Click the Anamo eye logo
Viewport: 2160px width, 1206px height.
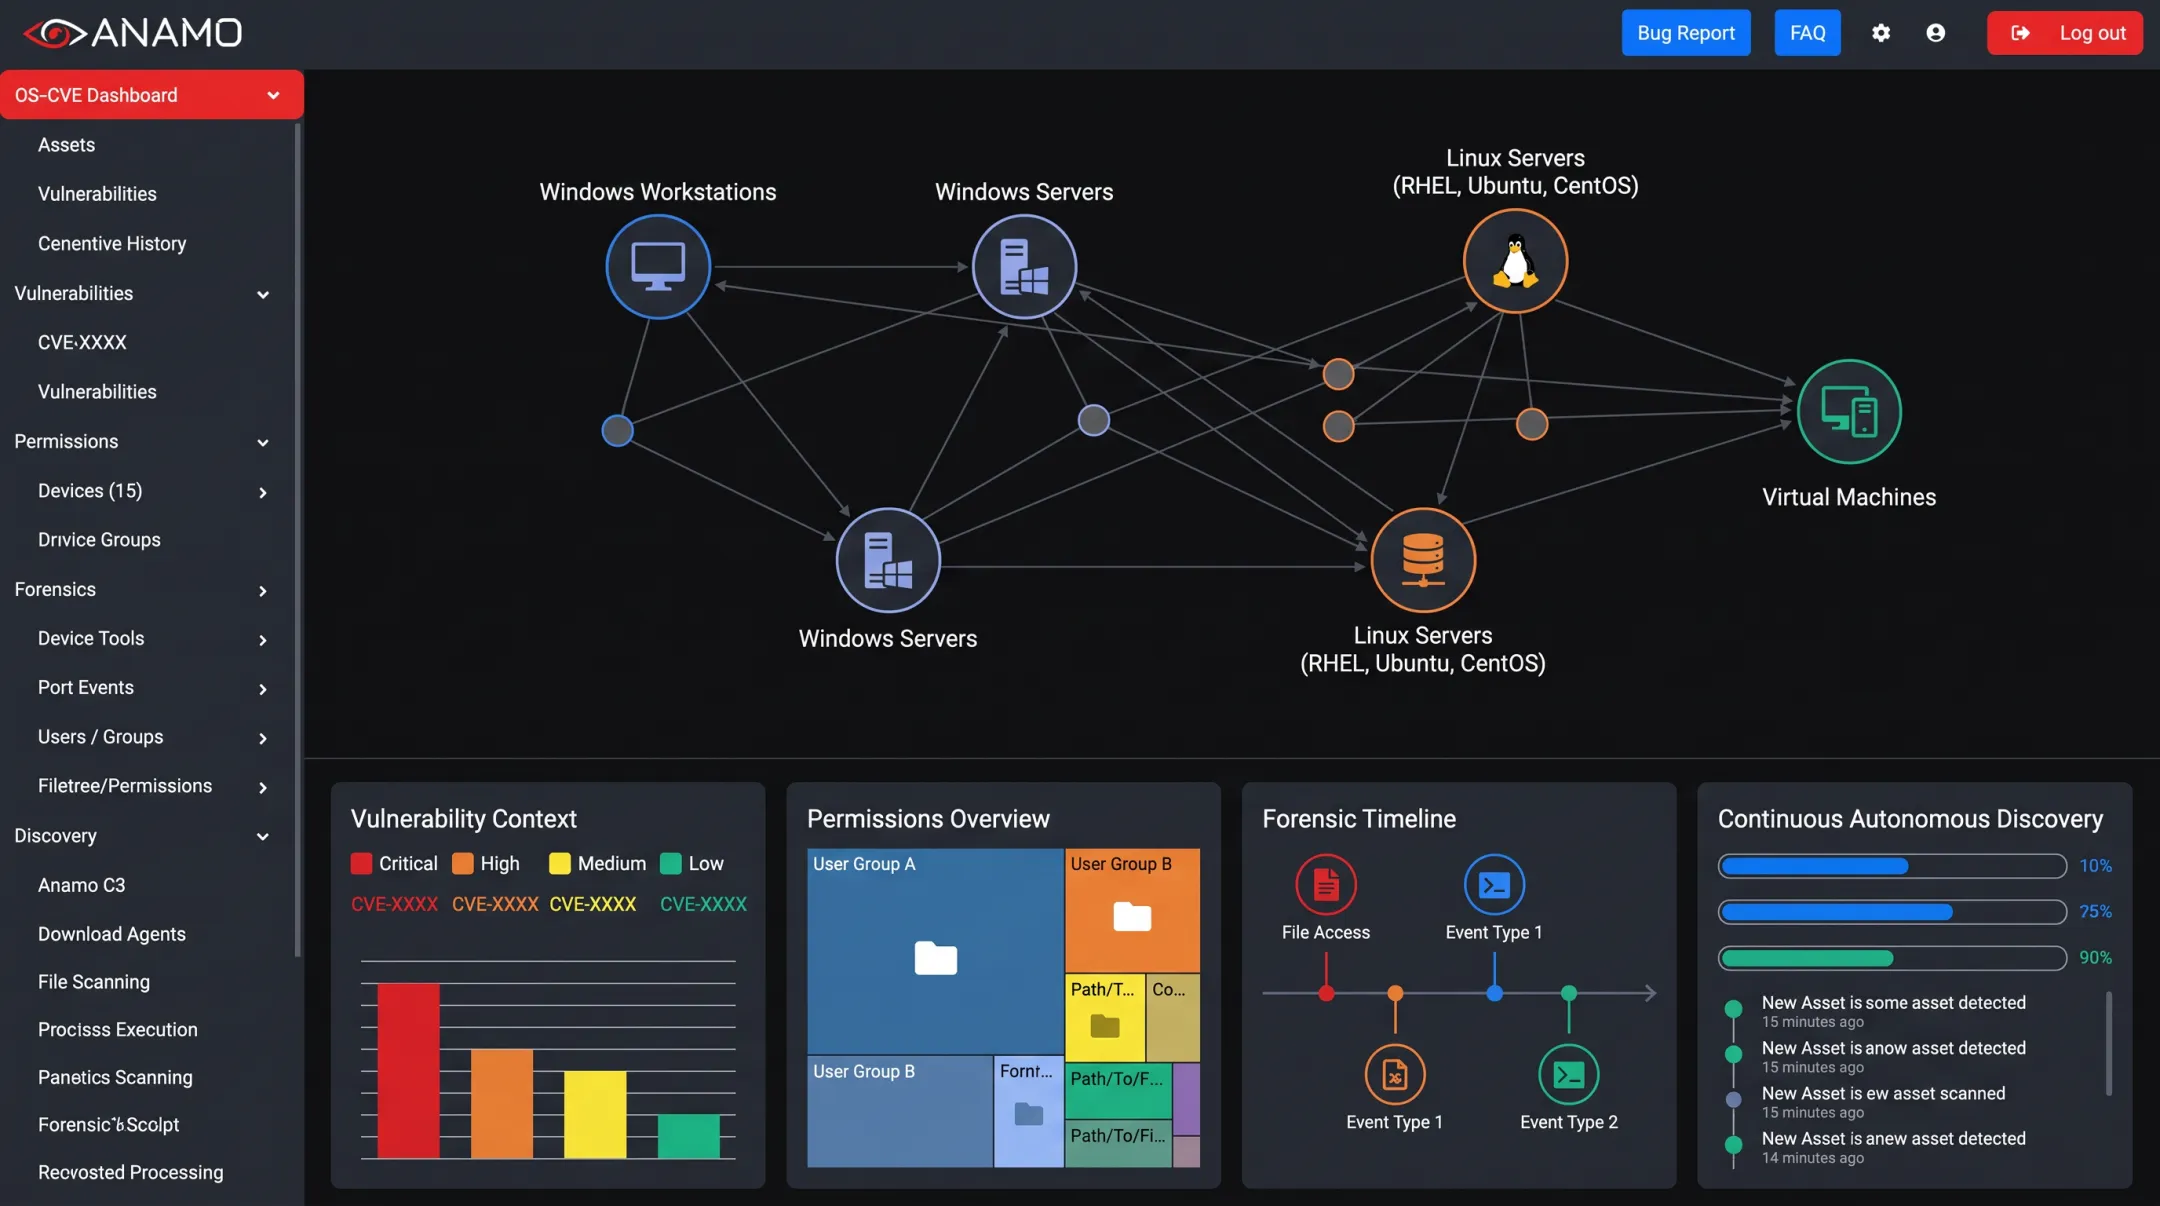[55, 33]
